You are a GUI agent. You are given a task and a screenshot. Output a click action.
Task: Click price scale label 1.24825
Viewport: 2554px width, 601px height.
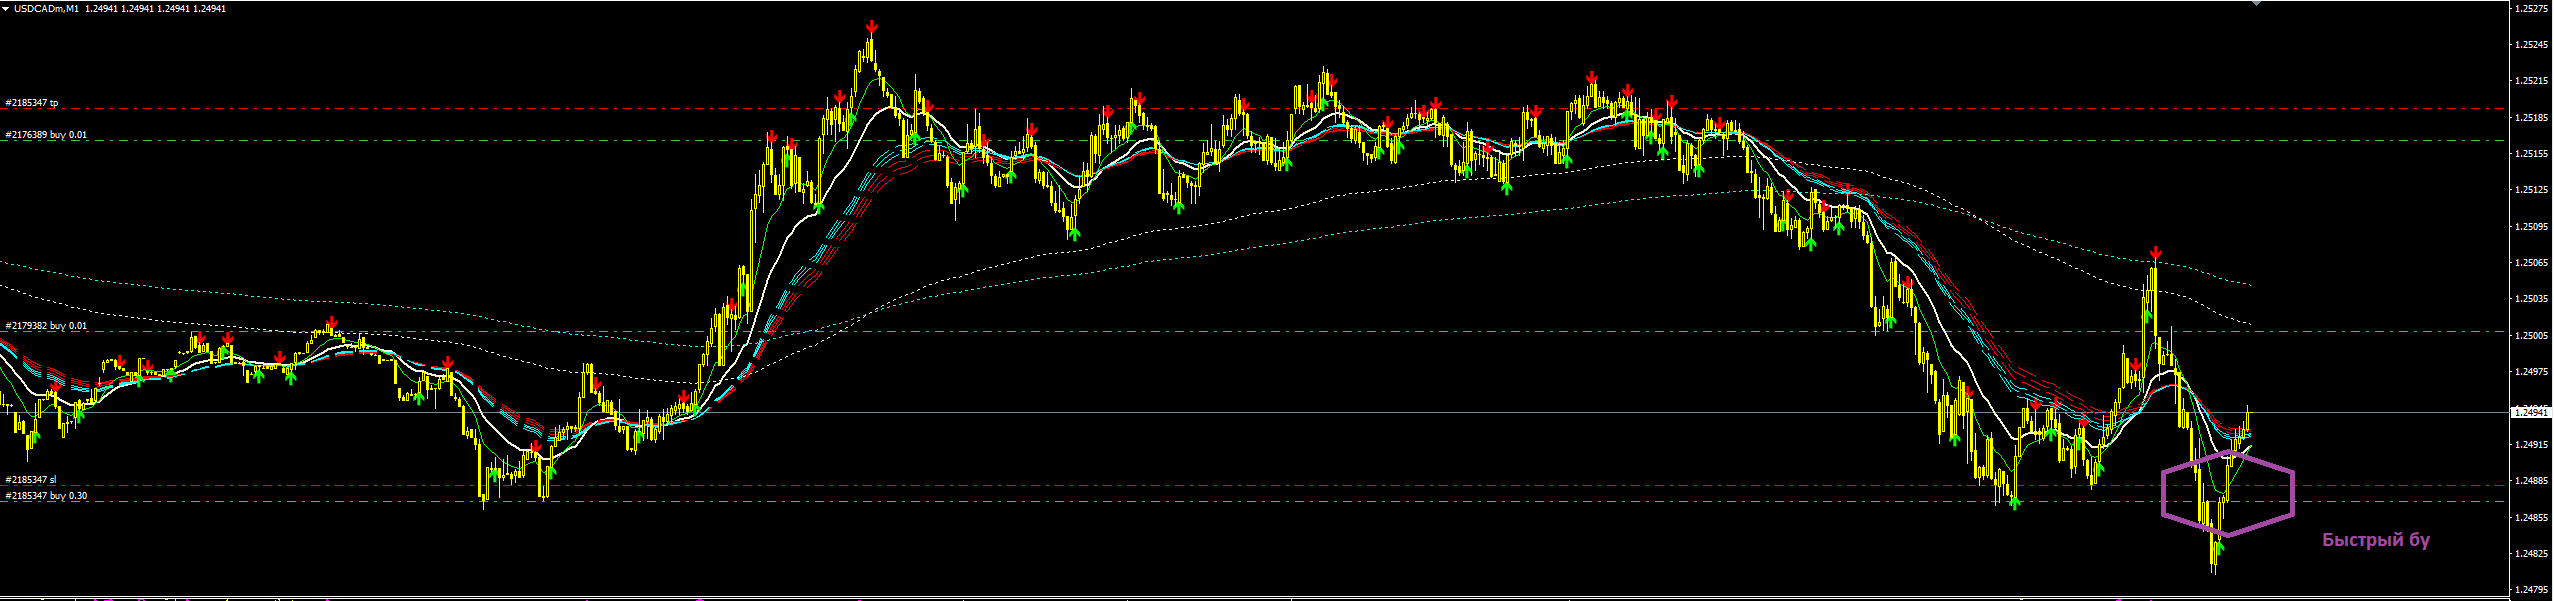2531,554
